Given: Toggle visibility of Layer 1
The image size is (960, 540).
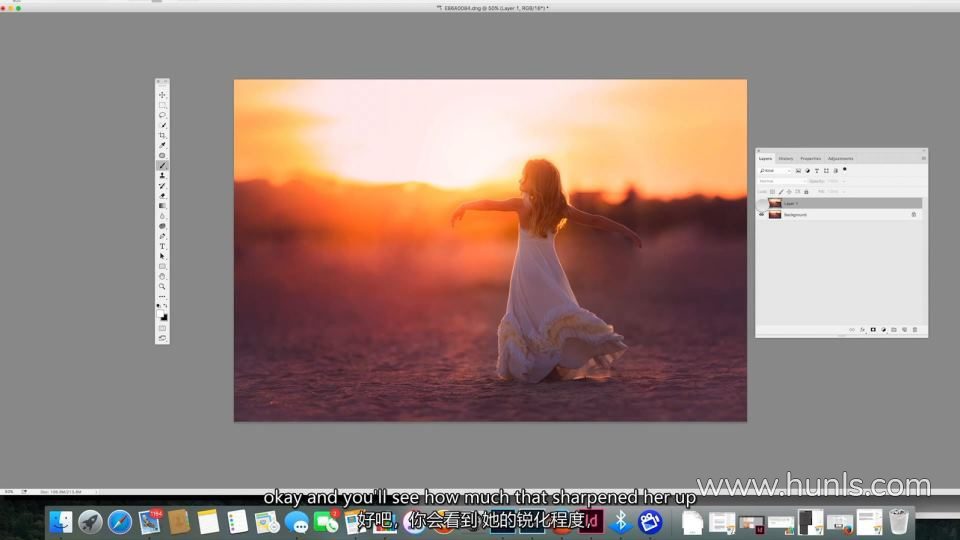Looking at the screenshot, I should (x=762, y=203).
